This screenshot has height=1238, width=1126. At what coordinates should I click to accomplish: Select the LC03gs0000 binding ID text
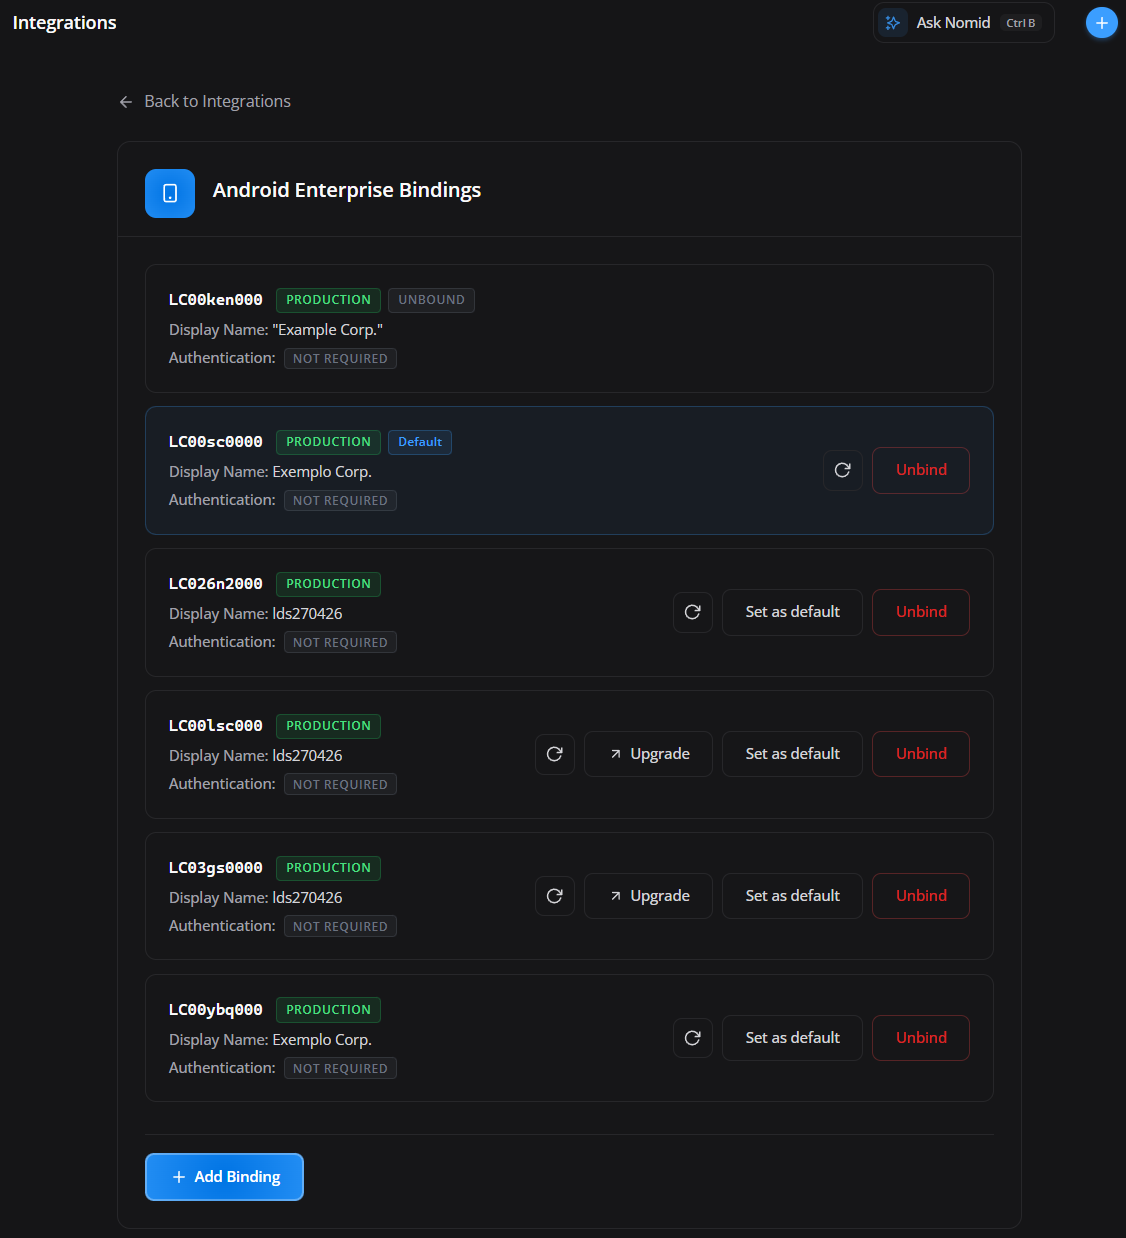point(216,868)
